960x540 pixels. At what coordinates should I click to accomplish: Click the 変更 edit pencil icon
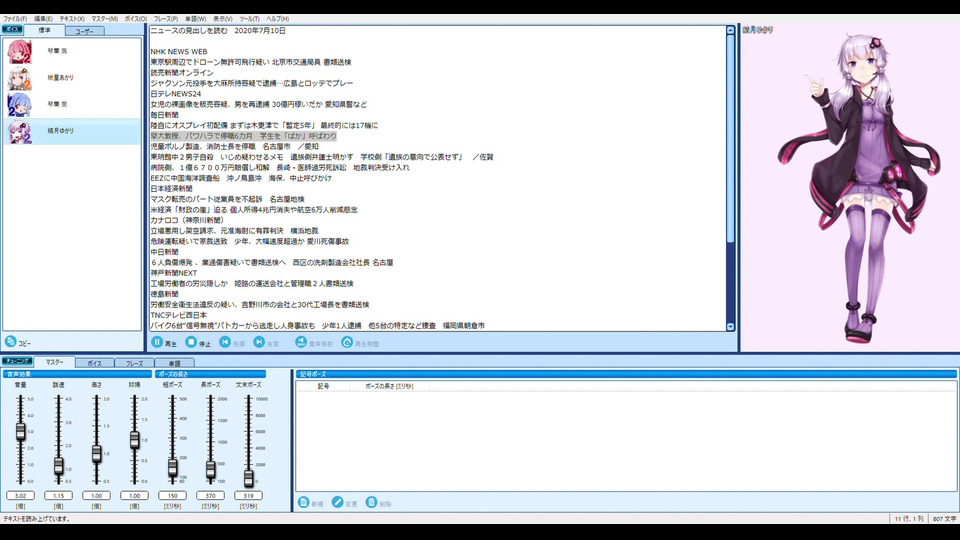click(x=337, y=502)
